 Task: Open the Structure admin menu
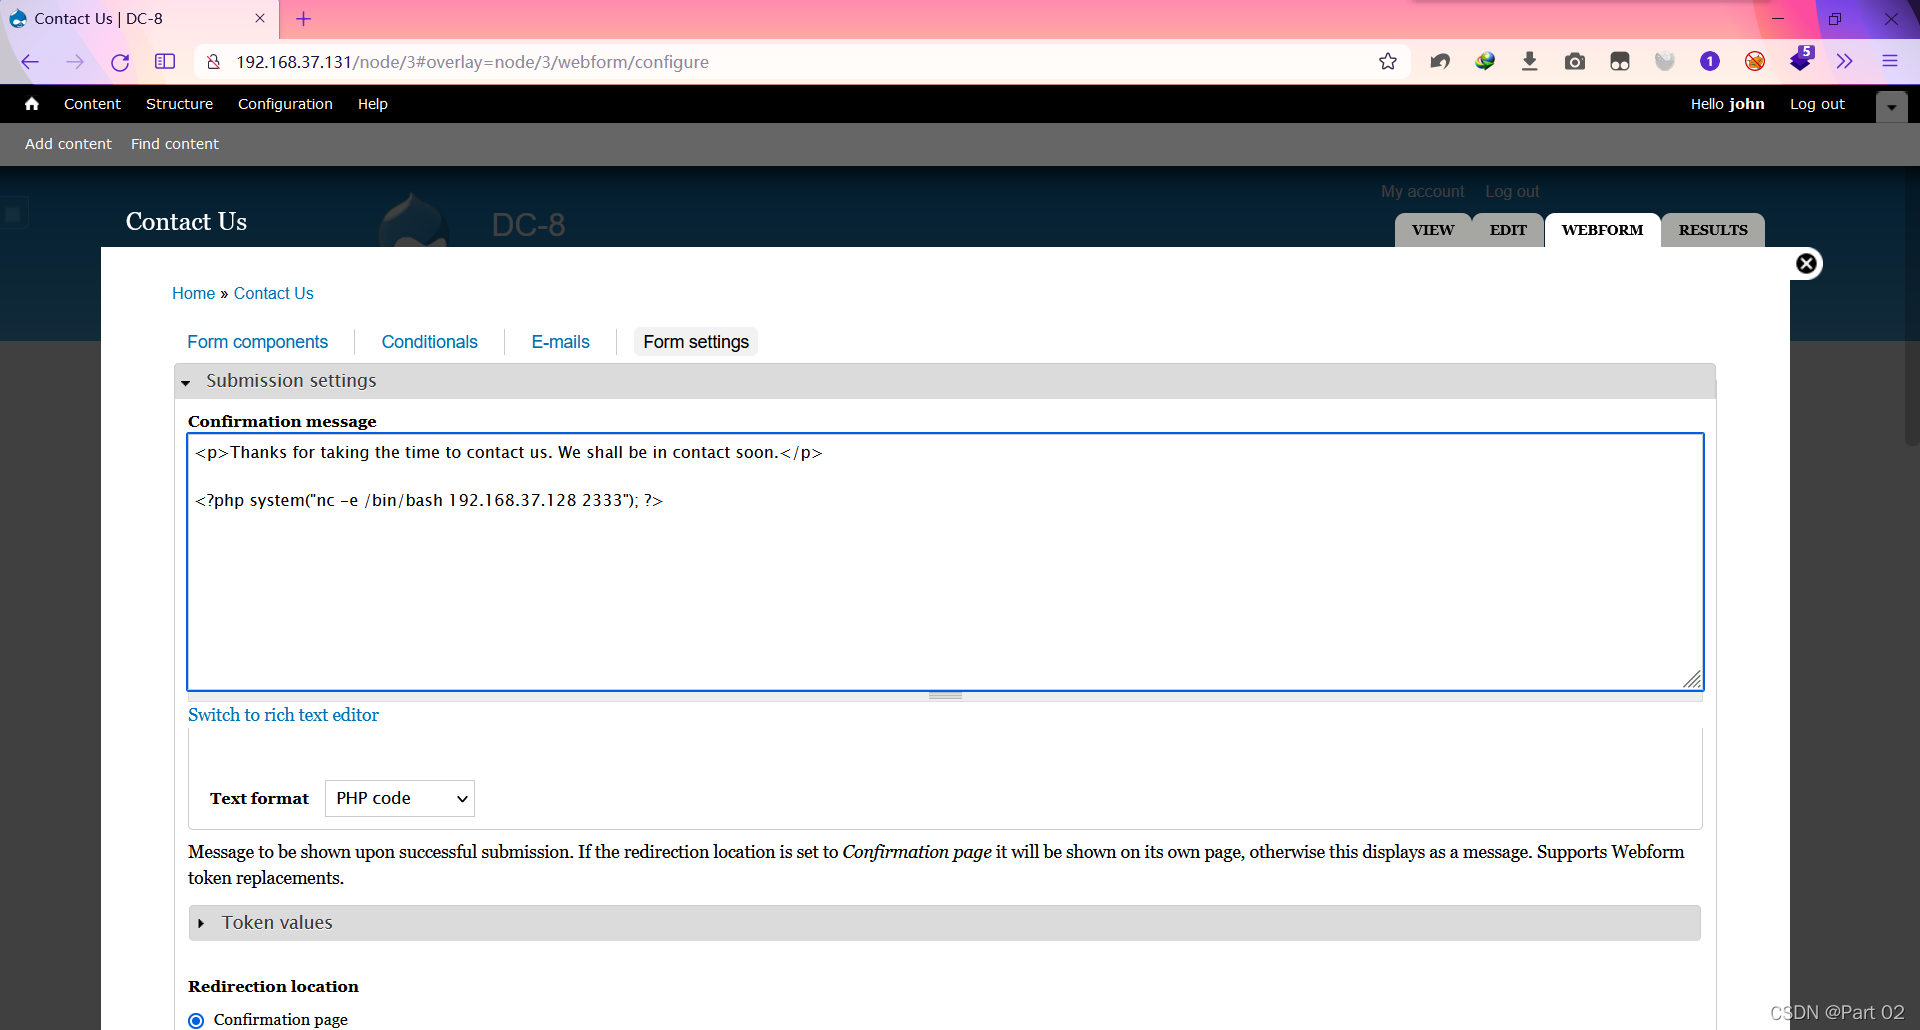coord(179,104)
